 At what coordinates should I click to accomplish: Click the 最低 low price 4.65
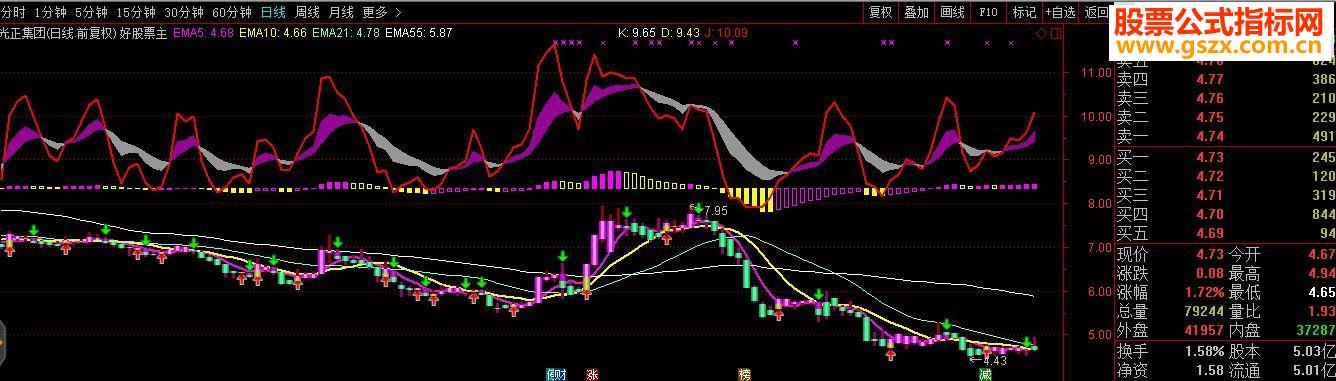pyautogui.click(x=1321, y=291)
